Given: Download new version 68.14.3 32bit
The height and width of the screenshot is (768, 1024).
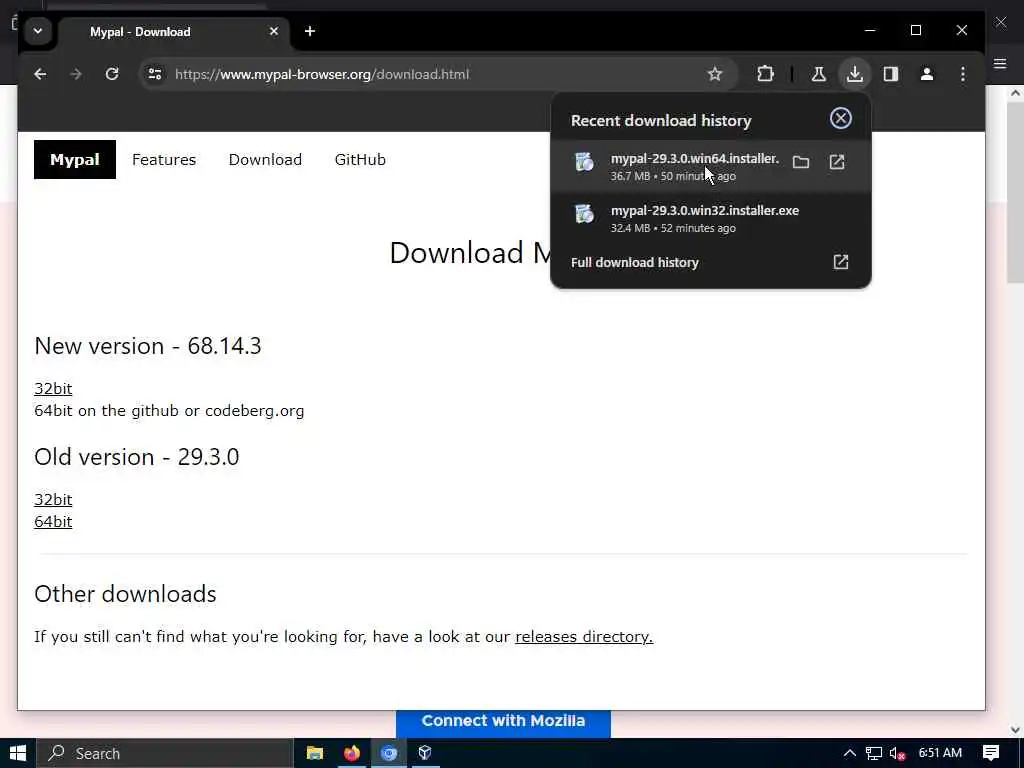Looking at the screenshot, I should pos(53,389).
